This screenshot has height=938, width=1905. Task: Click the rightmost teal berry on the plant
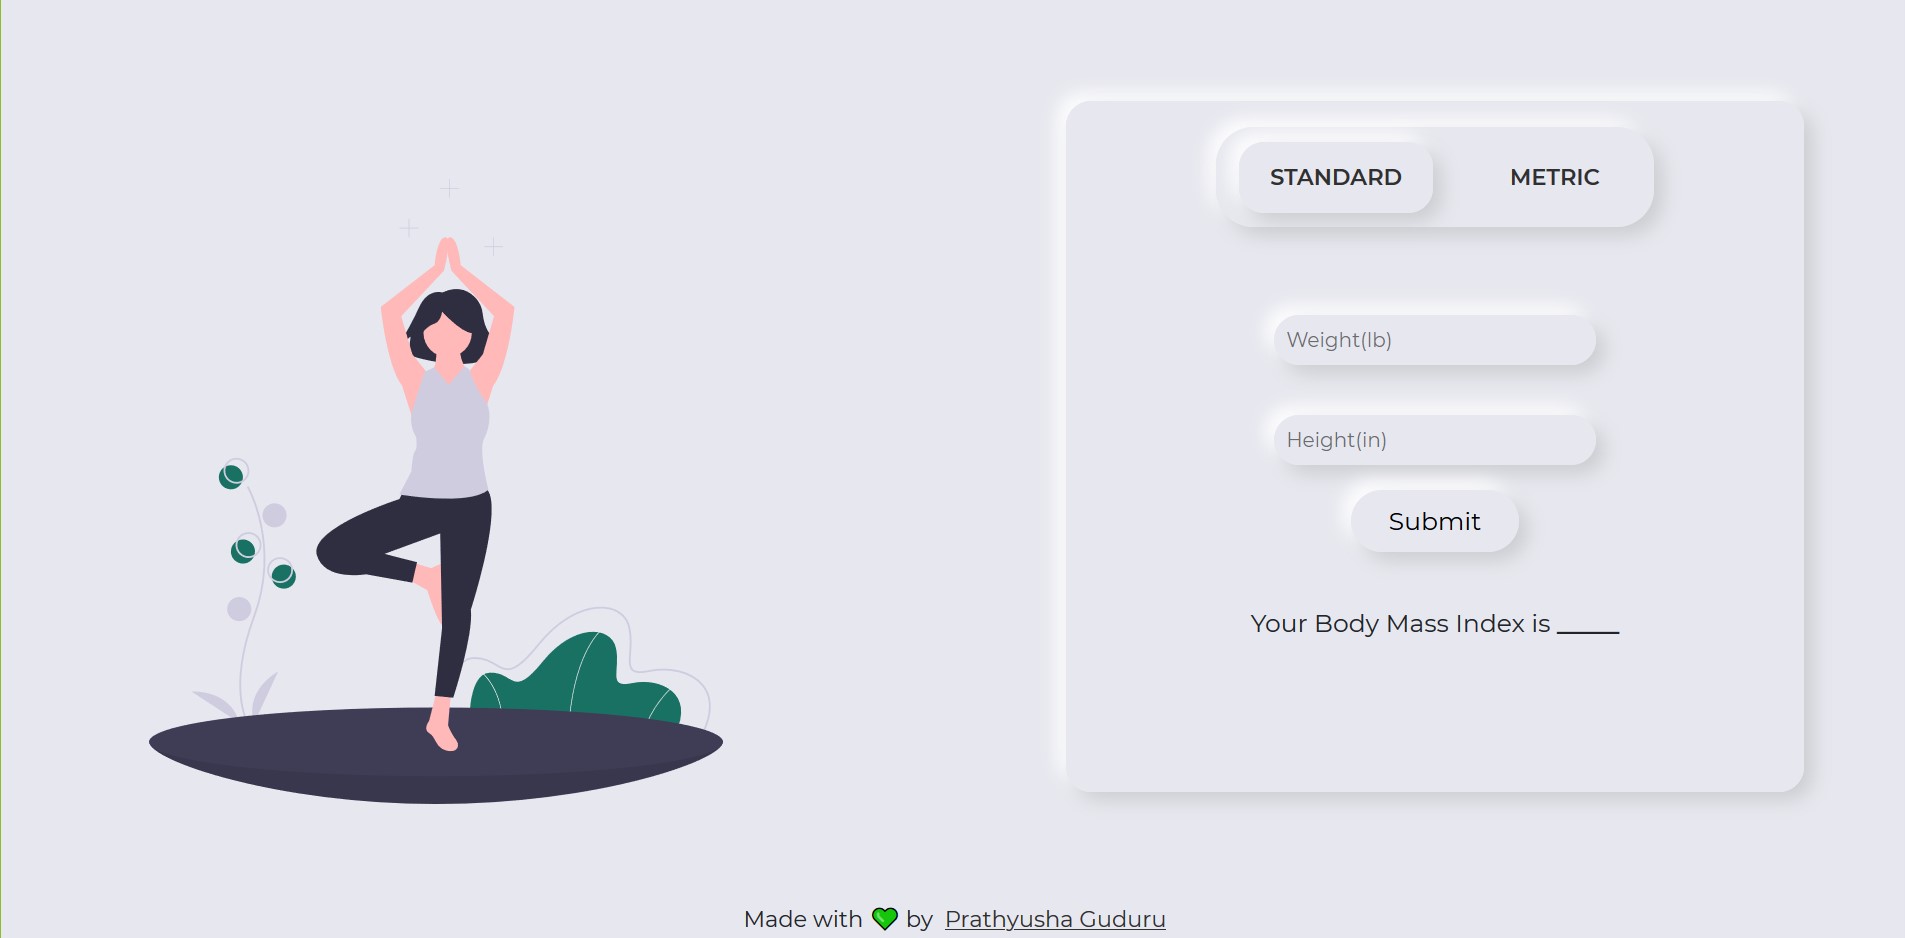pyautogui.click(x=284, y=576)
